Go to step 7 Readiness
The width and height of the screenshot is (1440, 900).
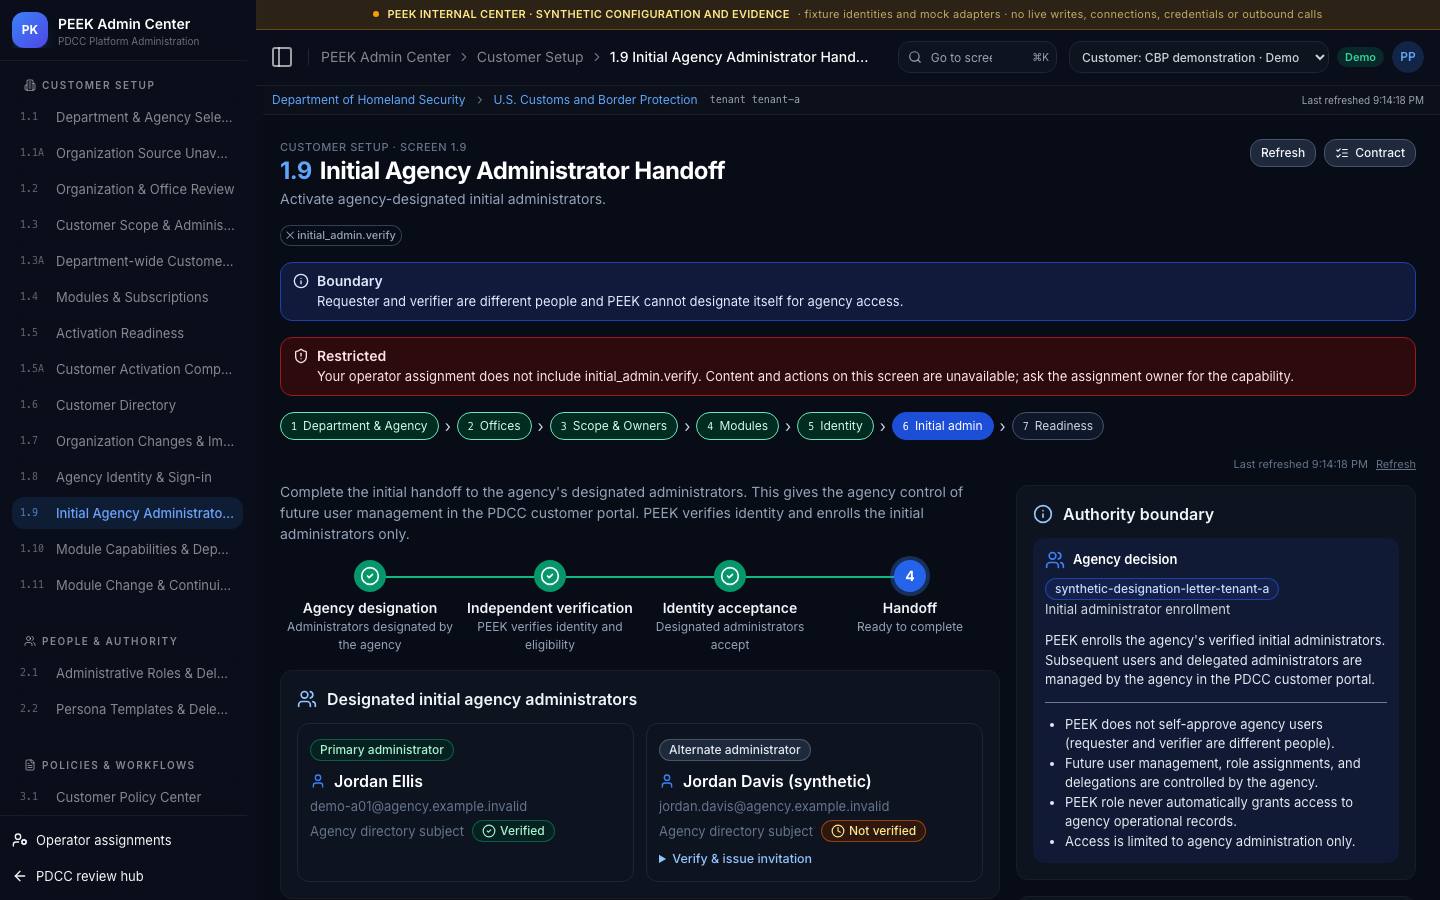[1058, 426]
